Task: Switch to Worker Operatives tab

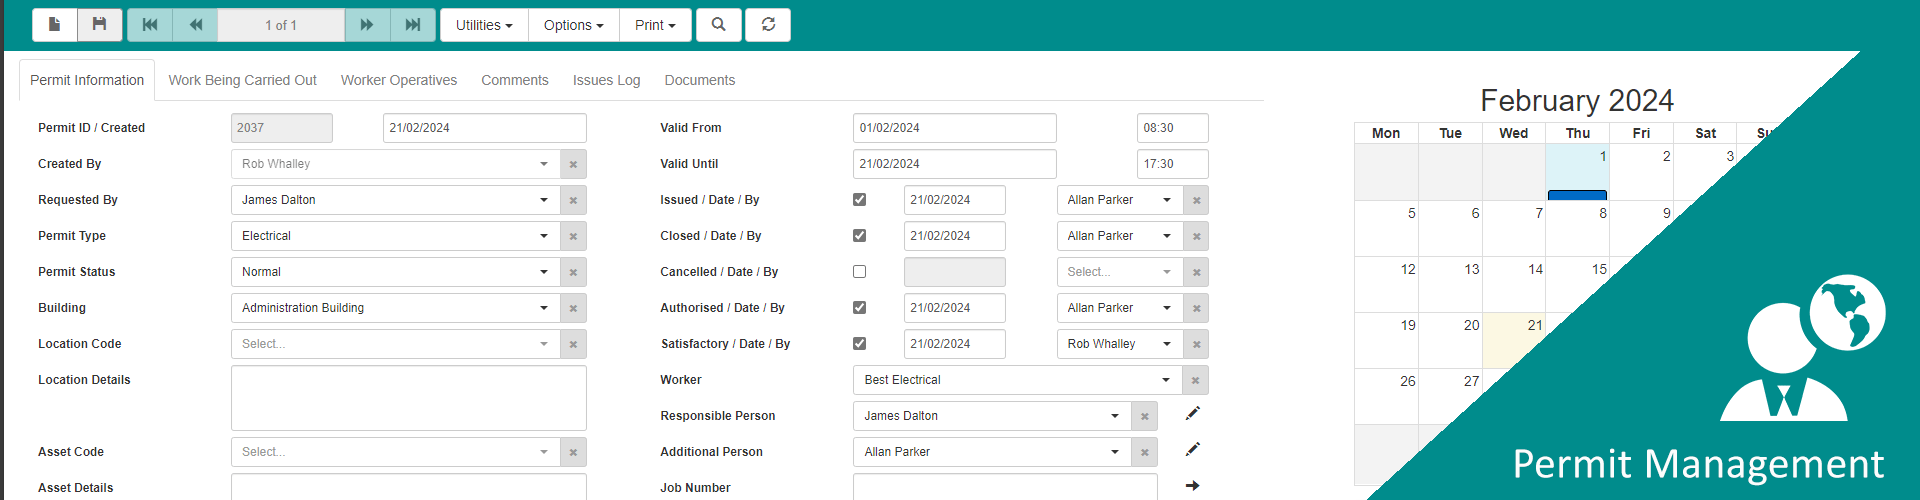Action: click(399, 80)
